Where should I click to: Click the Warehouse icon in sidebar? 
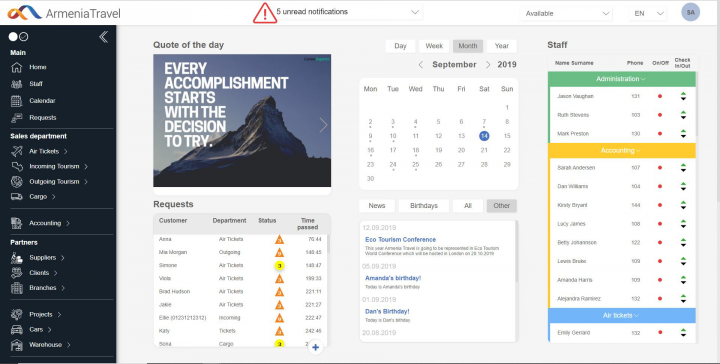[17, 345]
